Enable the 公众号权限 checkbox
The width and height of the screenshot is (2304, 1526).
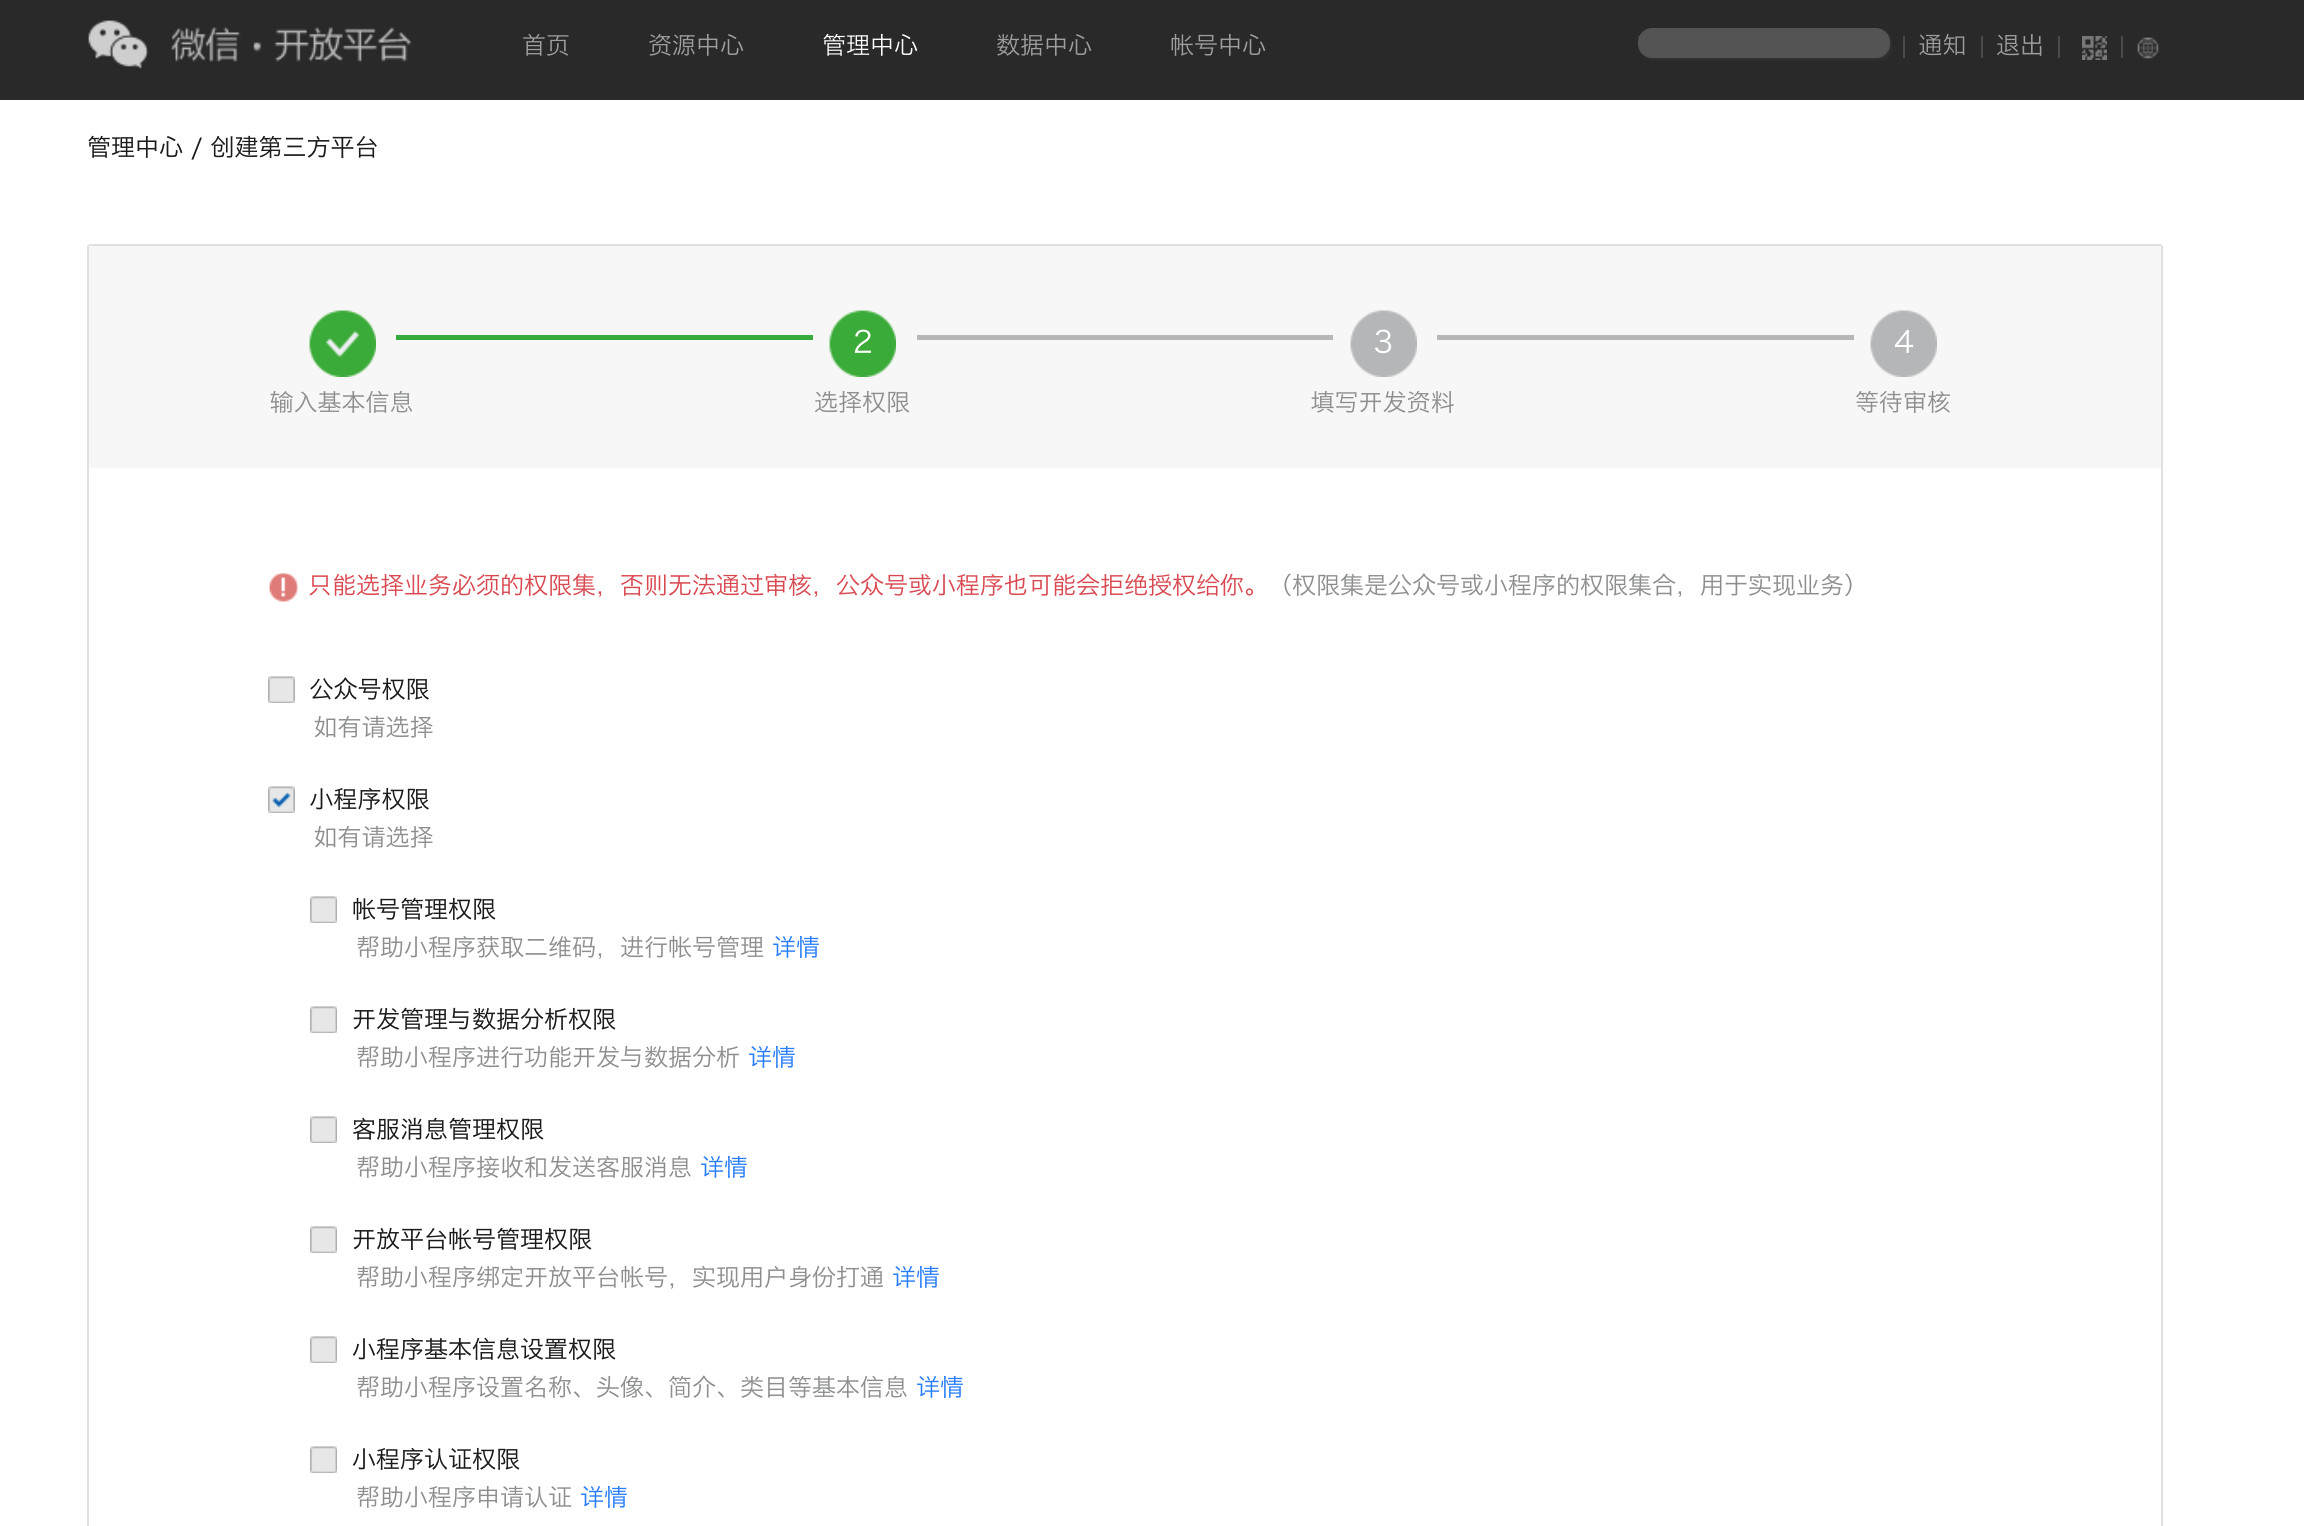point(281,689)
